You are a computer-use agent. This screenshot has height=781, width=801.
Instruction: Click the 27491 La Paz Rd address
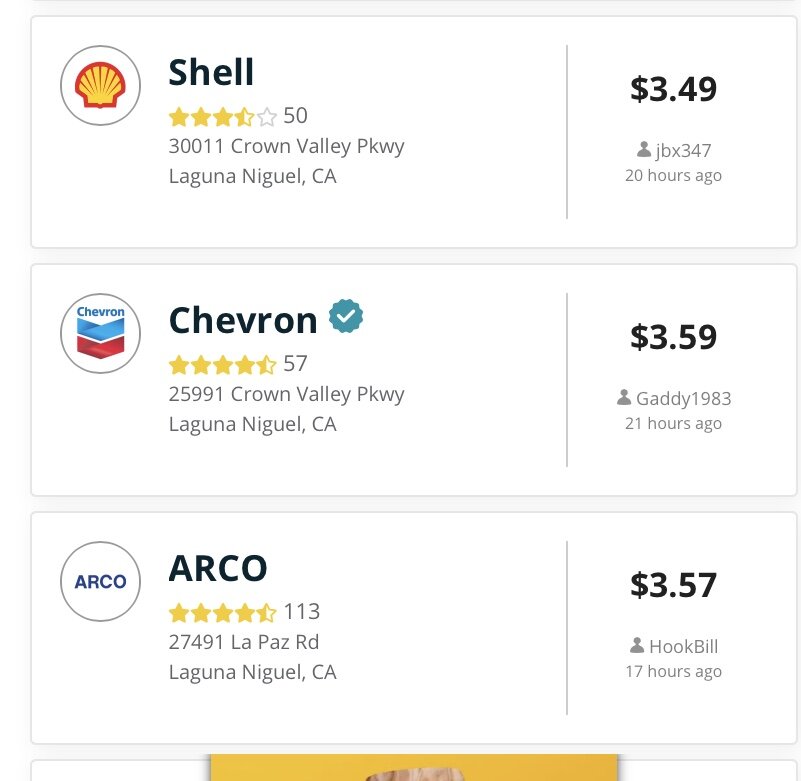(x=244, y=642)
